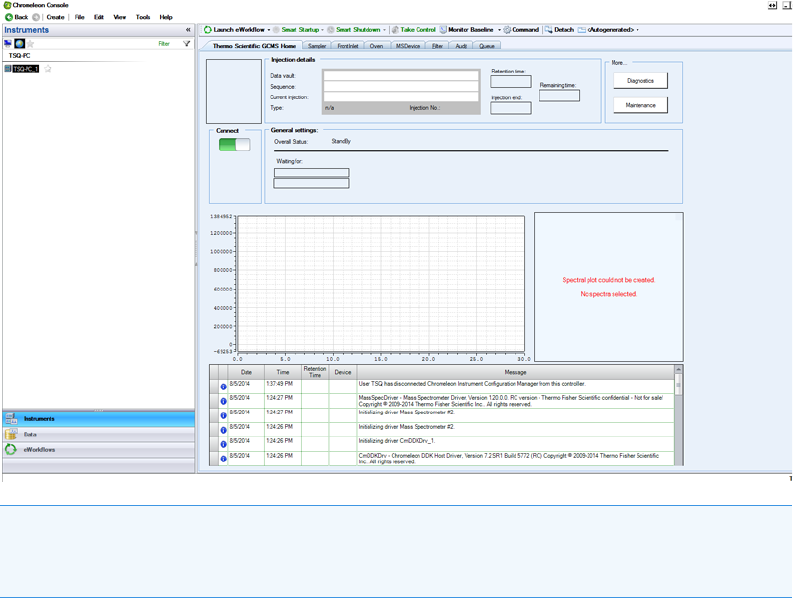Click the filter funnel icon in Instruments
The image size is (793, 598).
(187, 44)
